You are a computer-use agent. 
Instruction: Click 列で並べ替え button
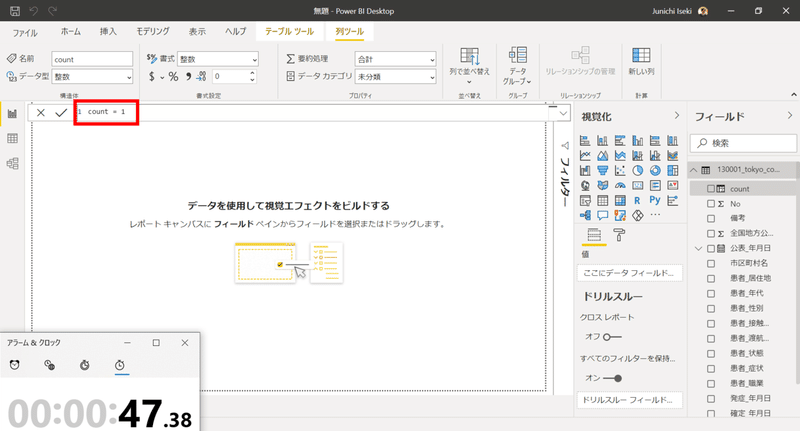pos(469,66)
